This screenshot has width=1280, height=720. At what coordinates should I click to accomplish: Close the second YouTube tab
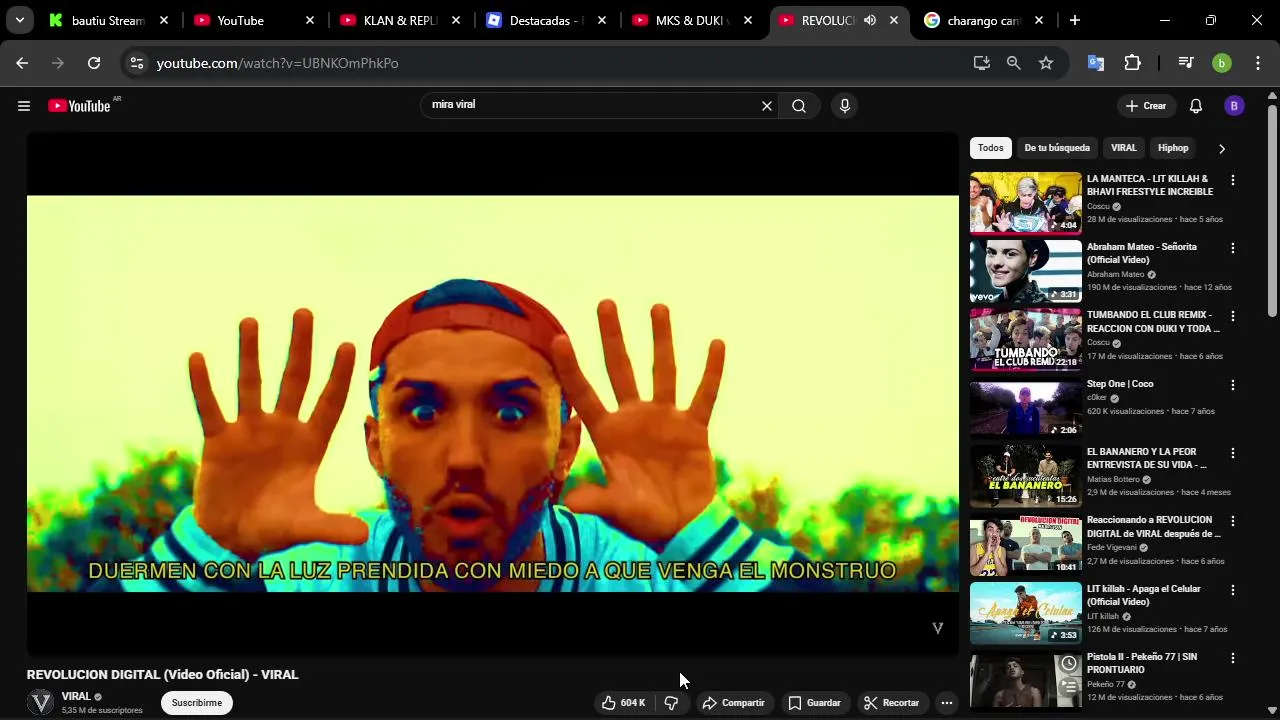pyautogui.click(x=310, y=20)
